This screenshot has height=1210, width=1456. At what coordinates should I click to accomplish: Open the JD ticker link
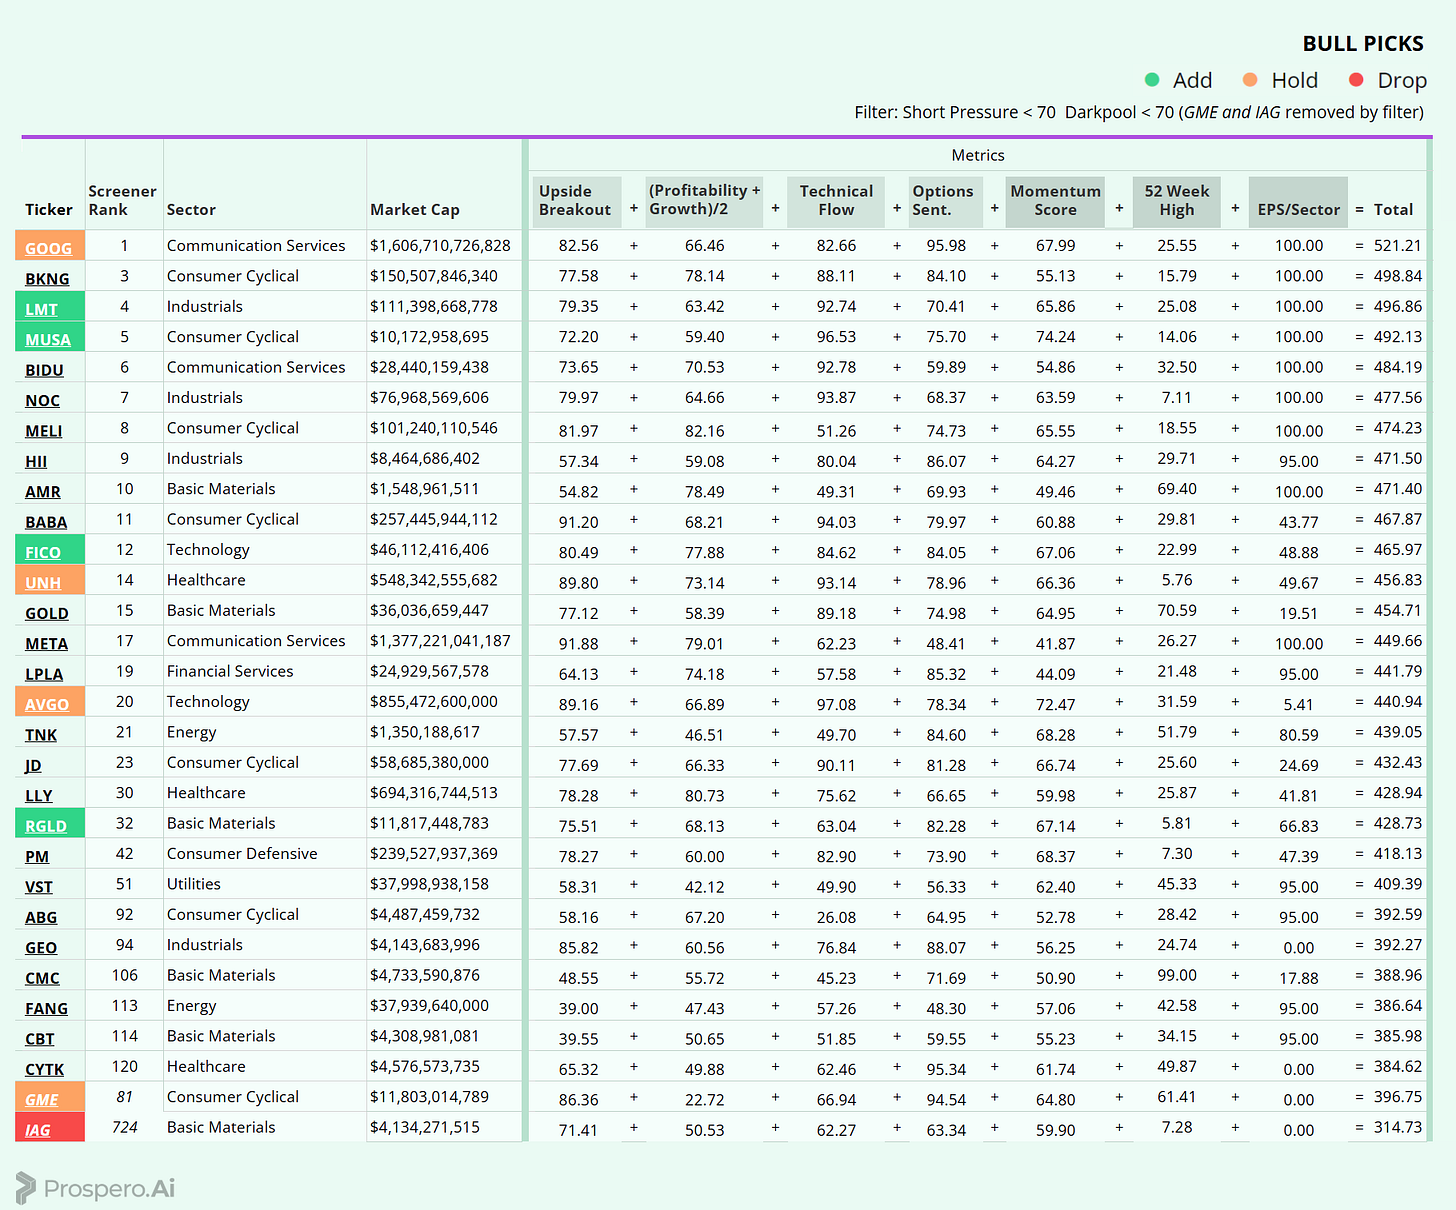[x=33, y=765]
